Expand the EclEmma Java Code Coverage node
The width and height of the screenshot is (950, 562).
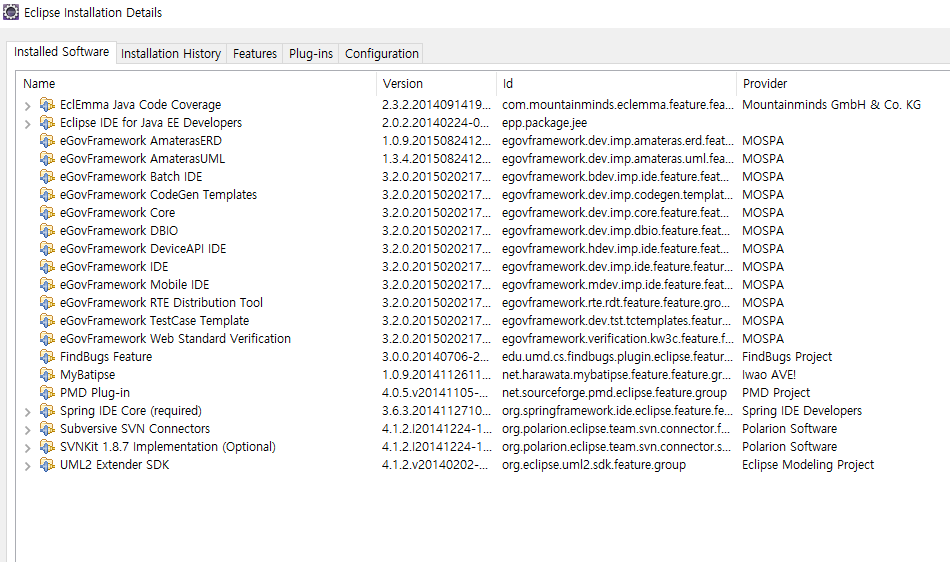tap(27, 106)
